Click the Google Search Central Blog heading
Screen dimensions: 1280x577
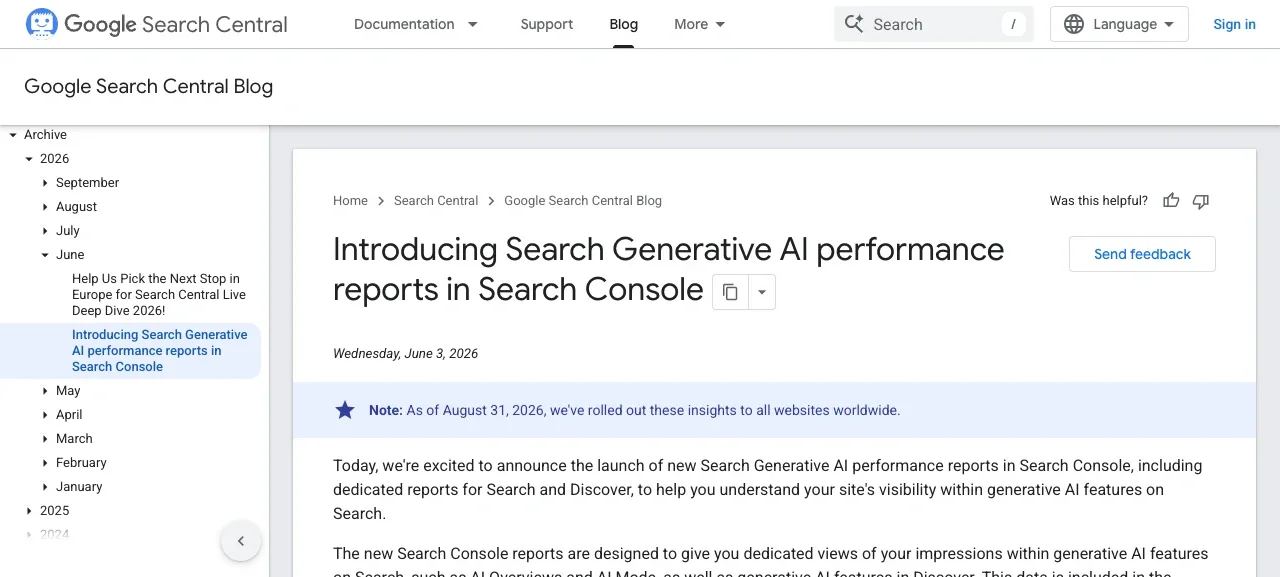click(x=149, y=87)
